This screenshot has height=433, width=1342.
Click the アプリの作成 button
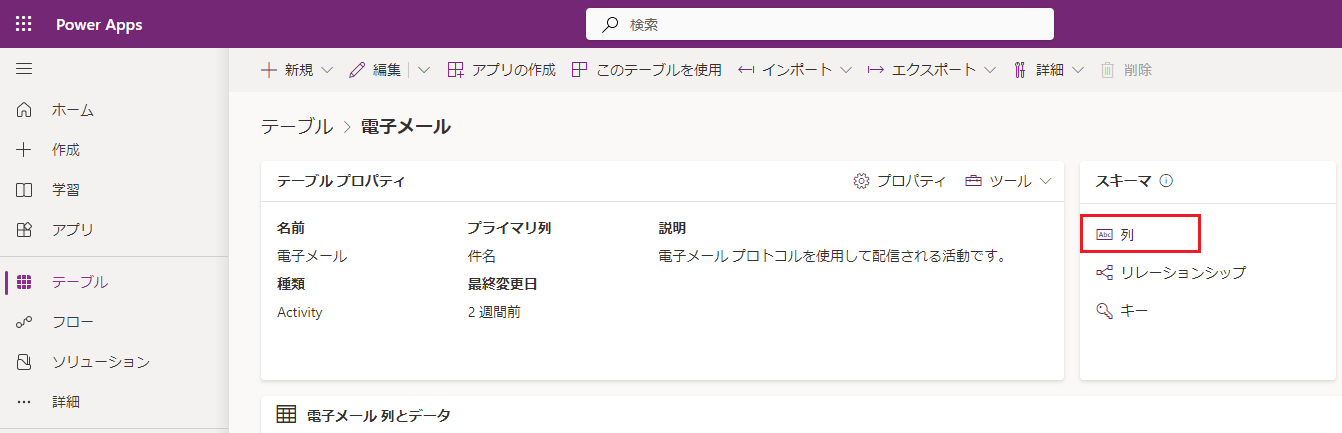point(501,70)
